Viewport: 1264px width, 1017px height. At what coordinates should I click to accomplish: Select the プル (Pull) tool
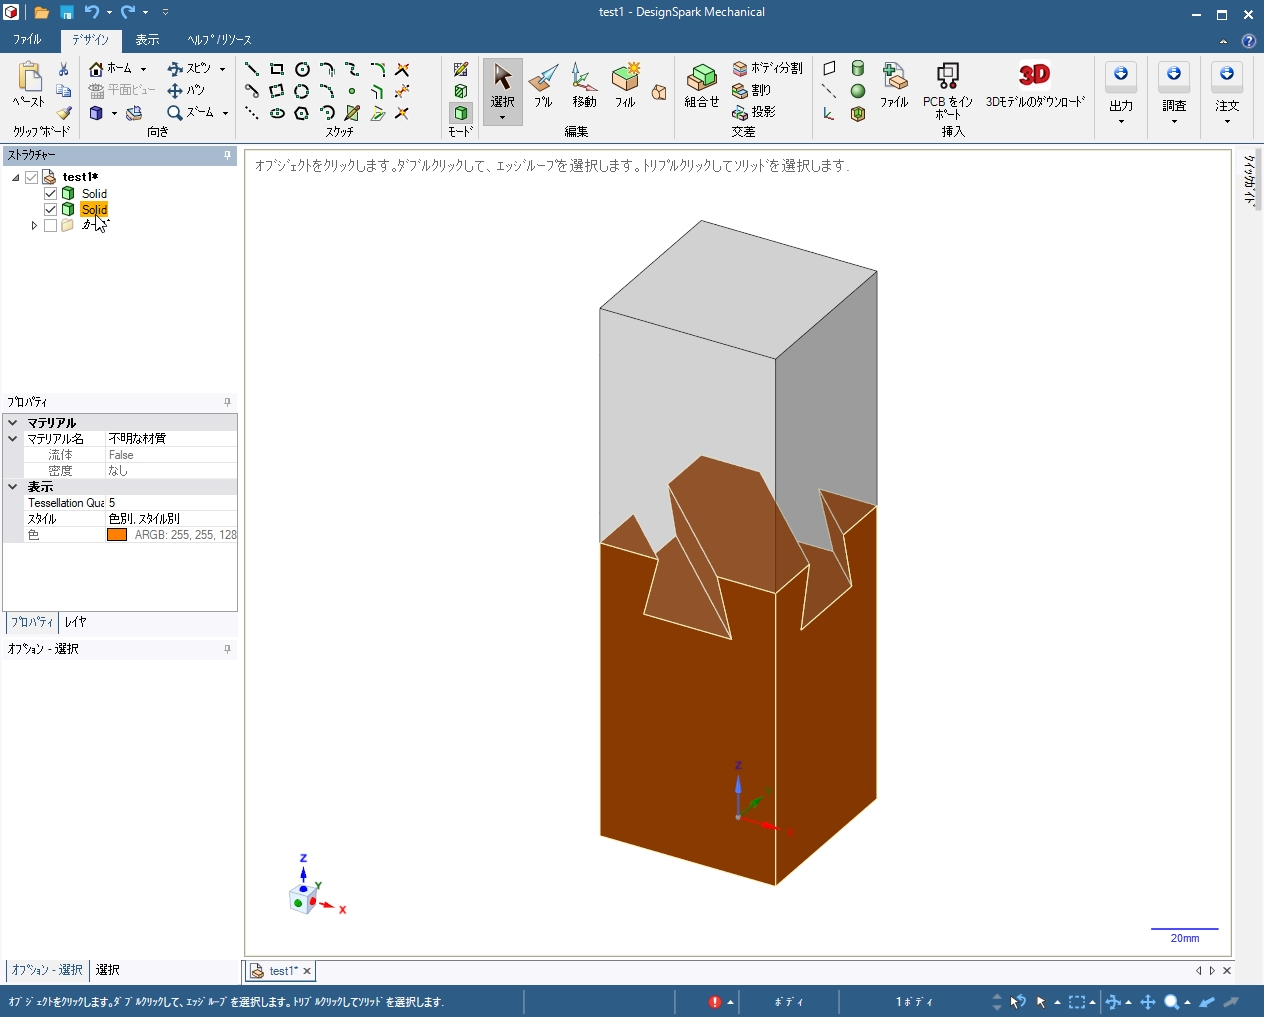click(543, 85)
